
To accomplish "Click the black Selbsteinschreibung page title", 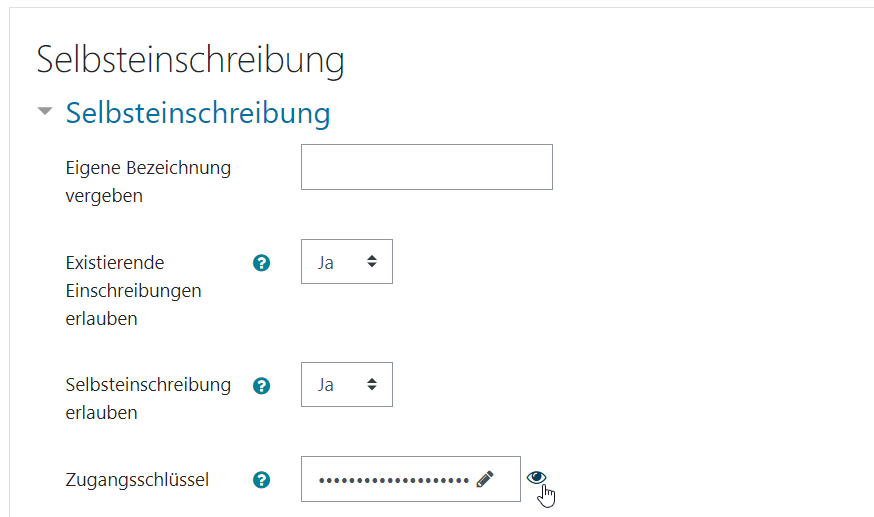I will pyautogui.click(x=190, y=60).
